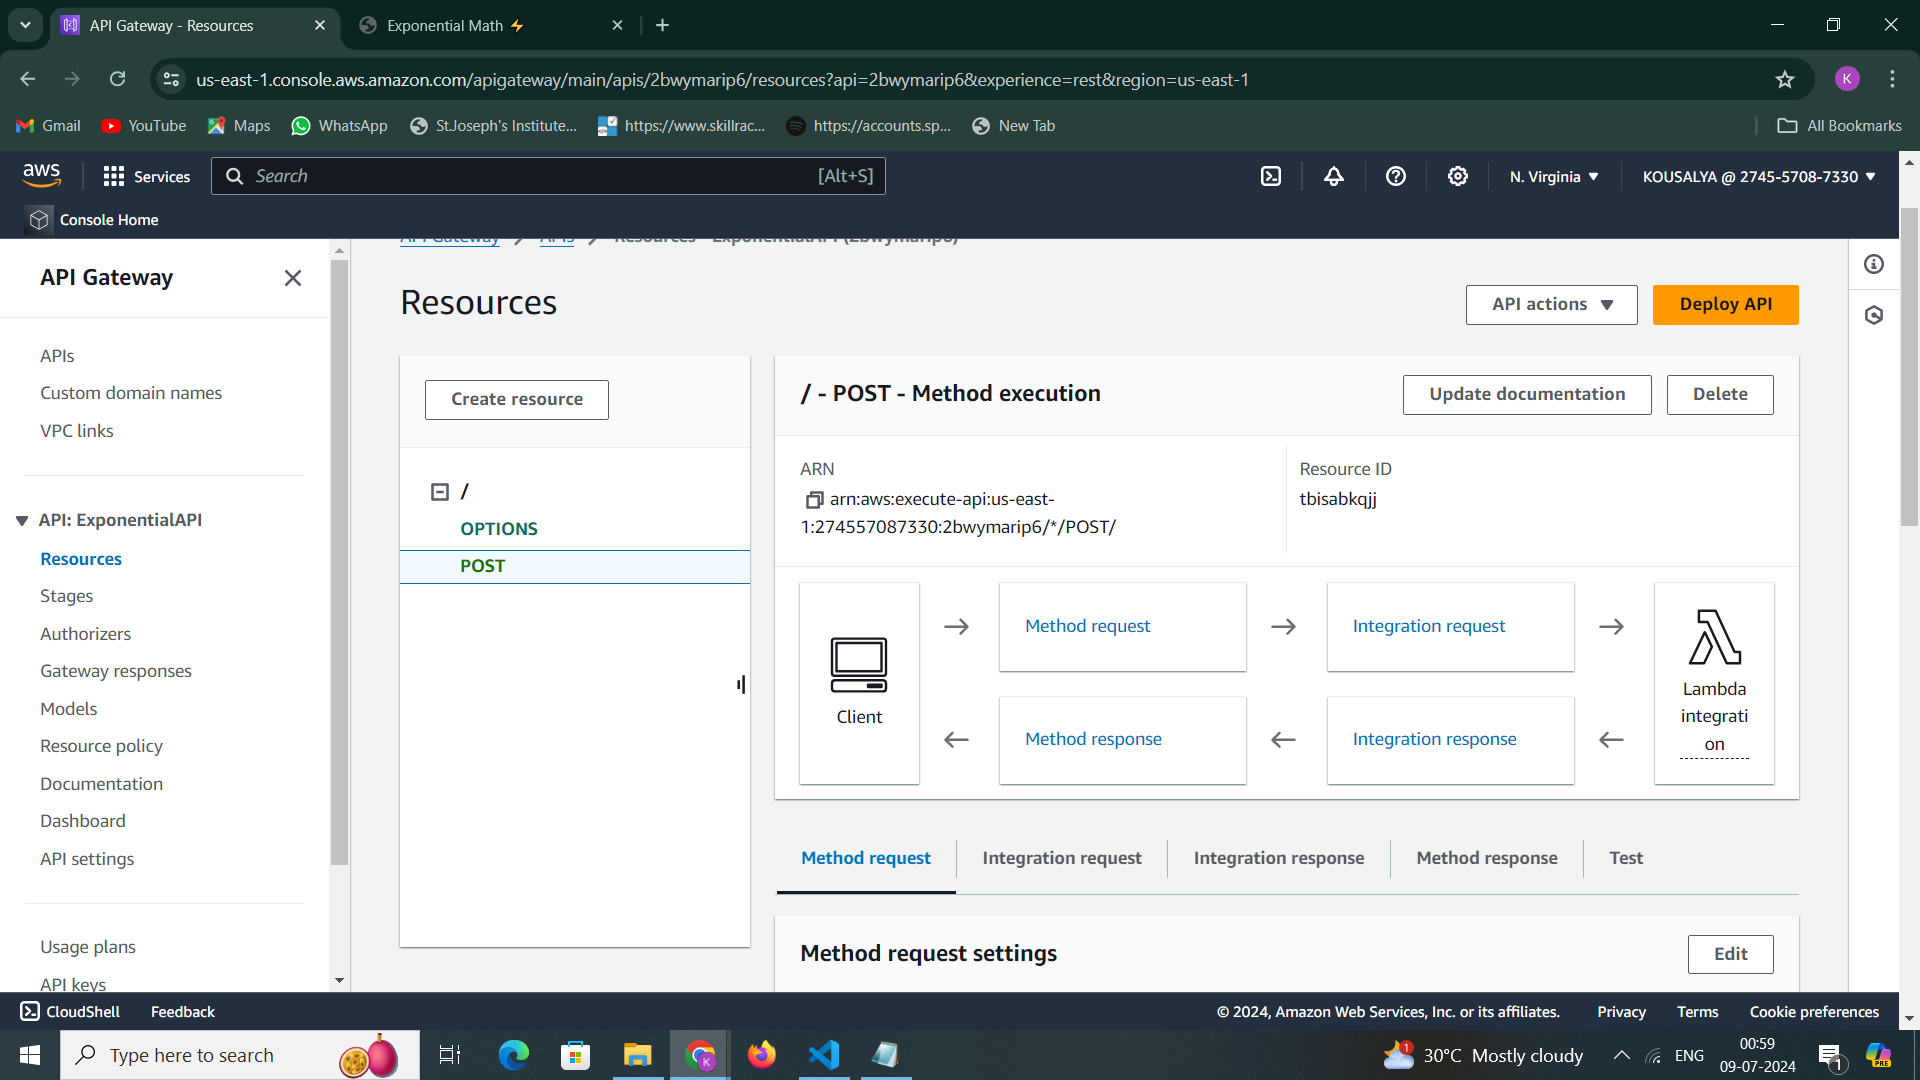Image resolution: width=1920 pixels, height=1080 pixels.
Task: Switch to the Integration request tab
Action: [1061, 858]
